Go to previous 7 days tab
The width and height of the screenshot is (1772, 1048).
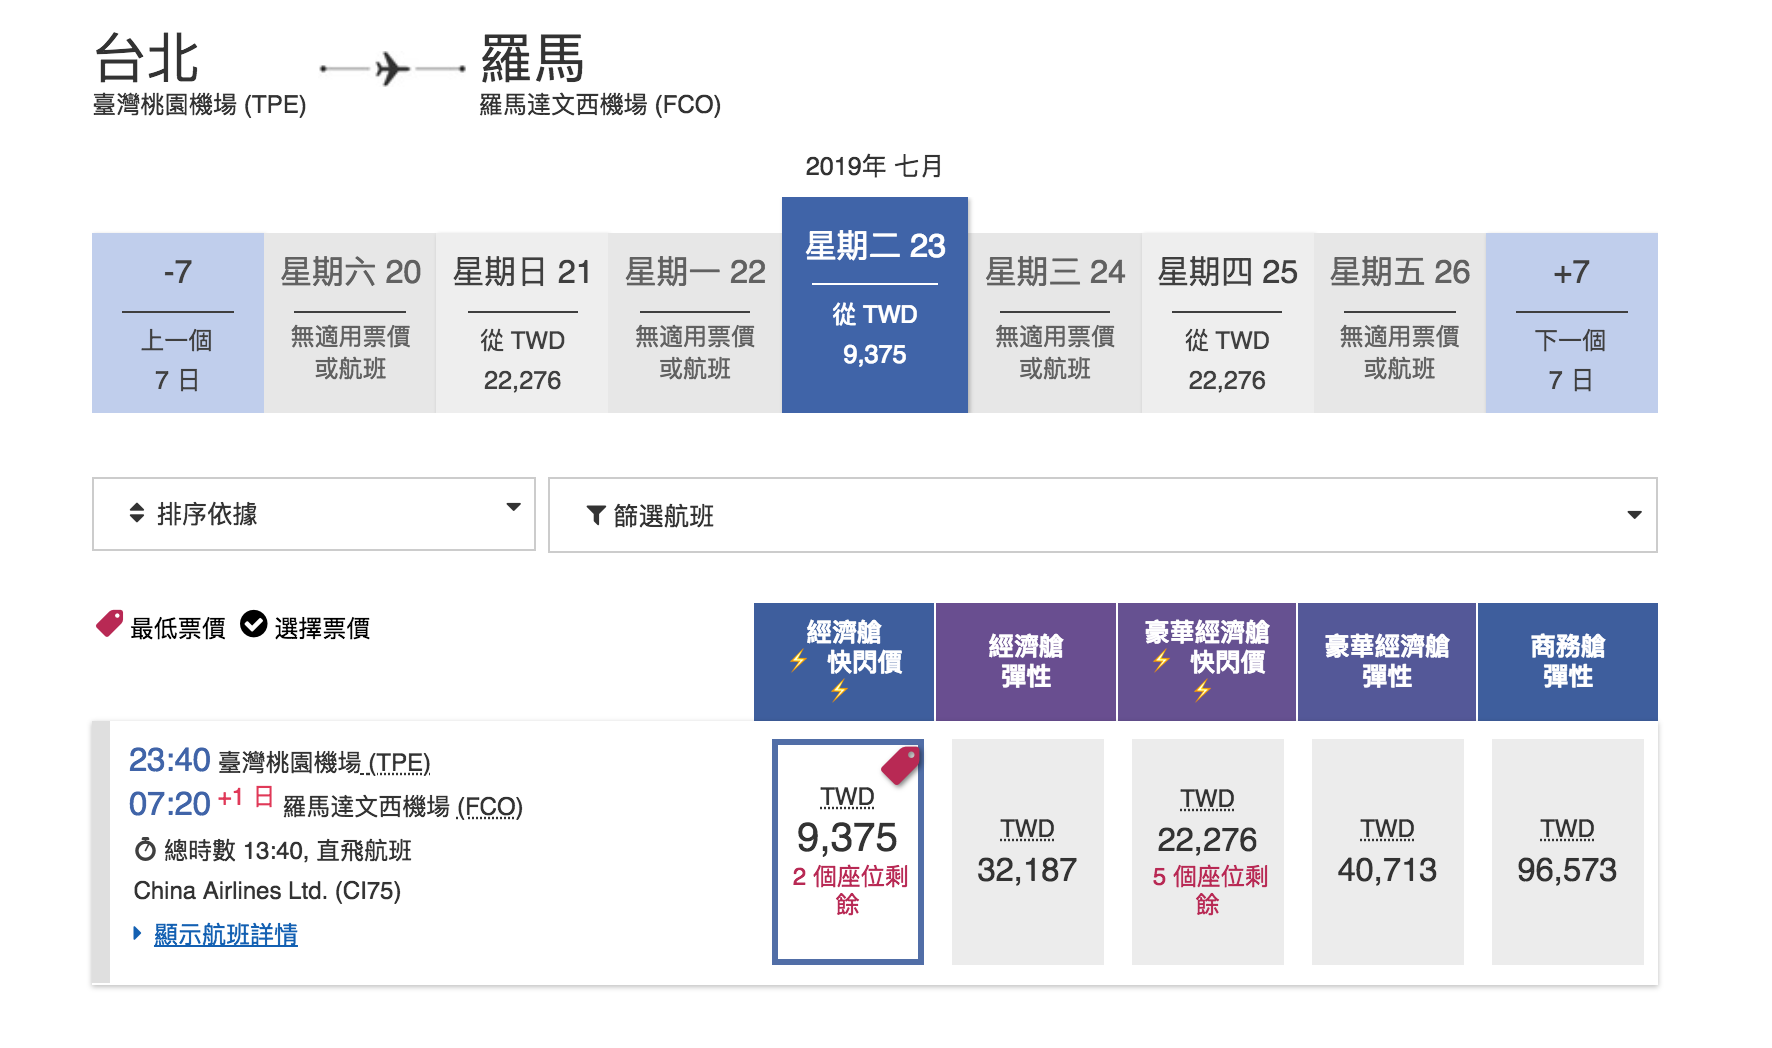(178, 323)
